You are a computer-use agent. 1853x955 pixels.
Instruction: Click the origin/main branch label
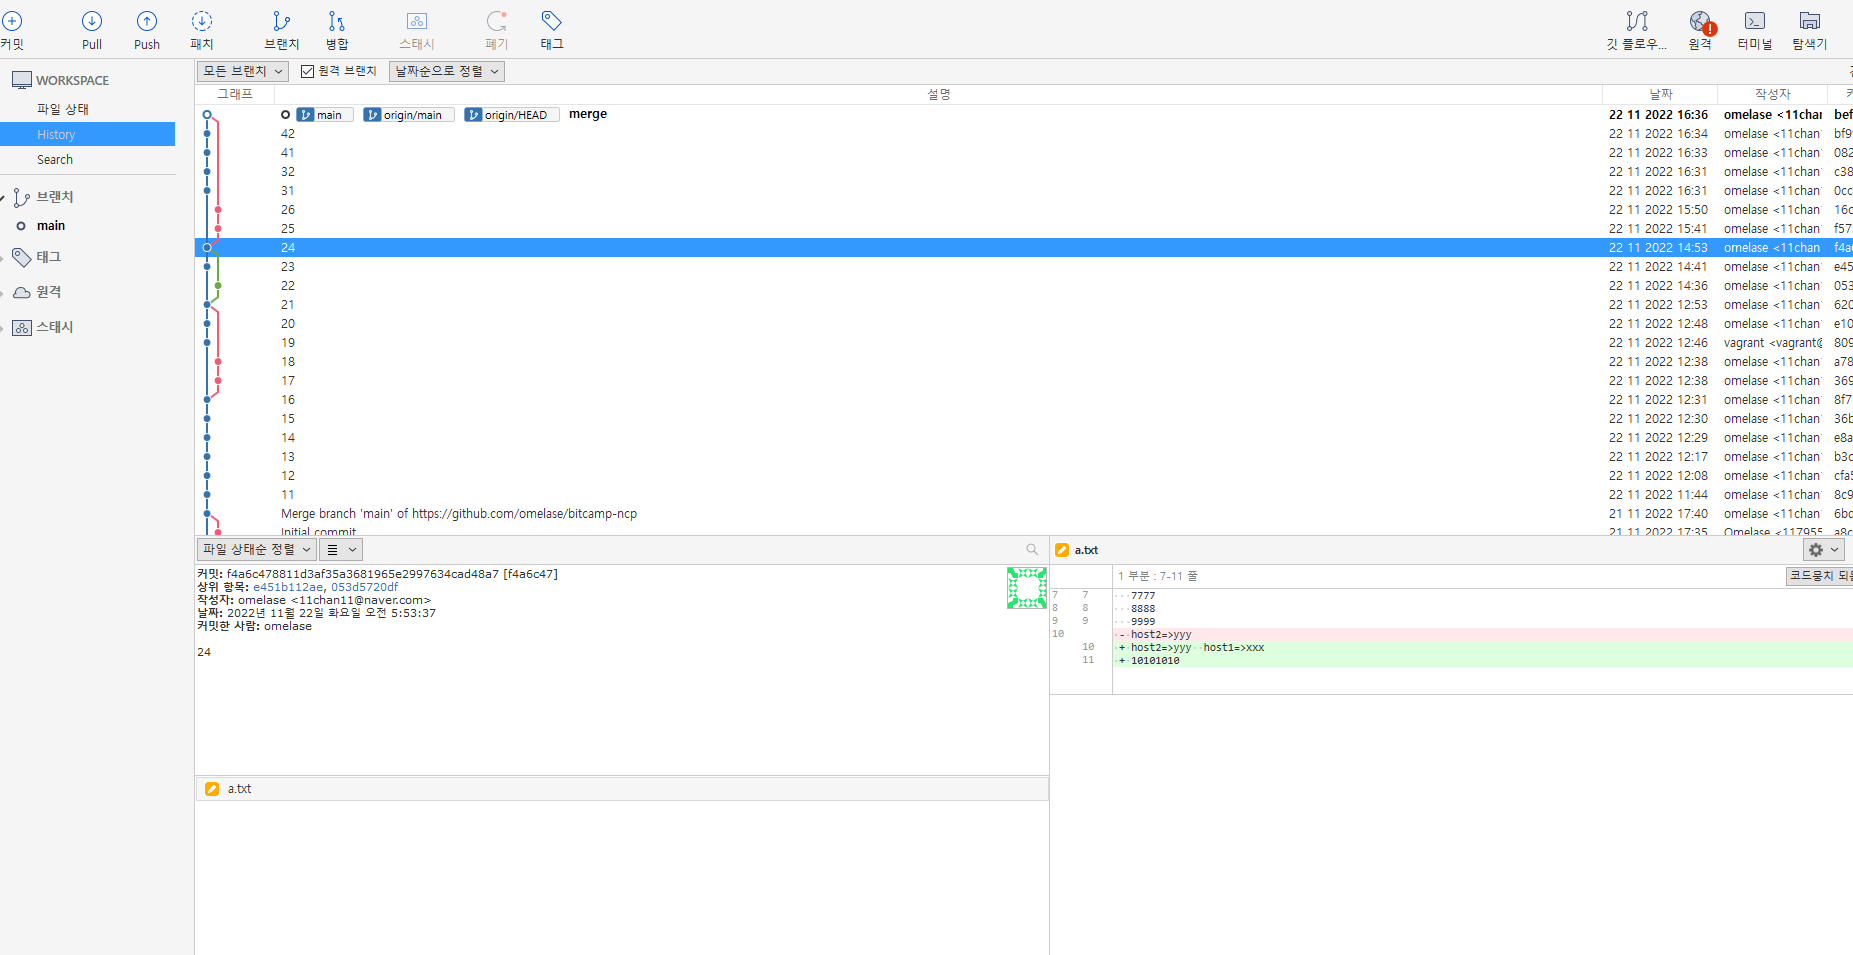(409, 115)
